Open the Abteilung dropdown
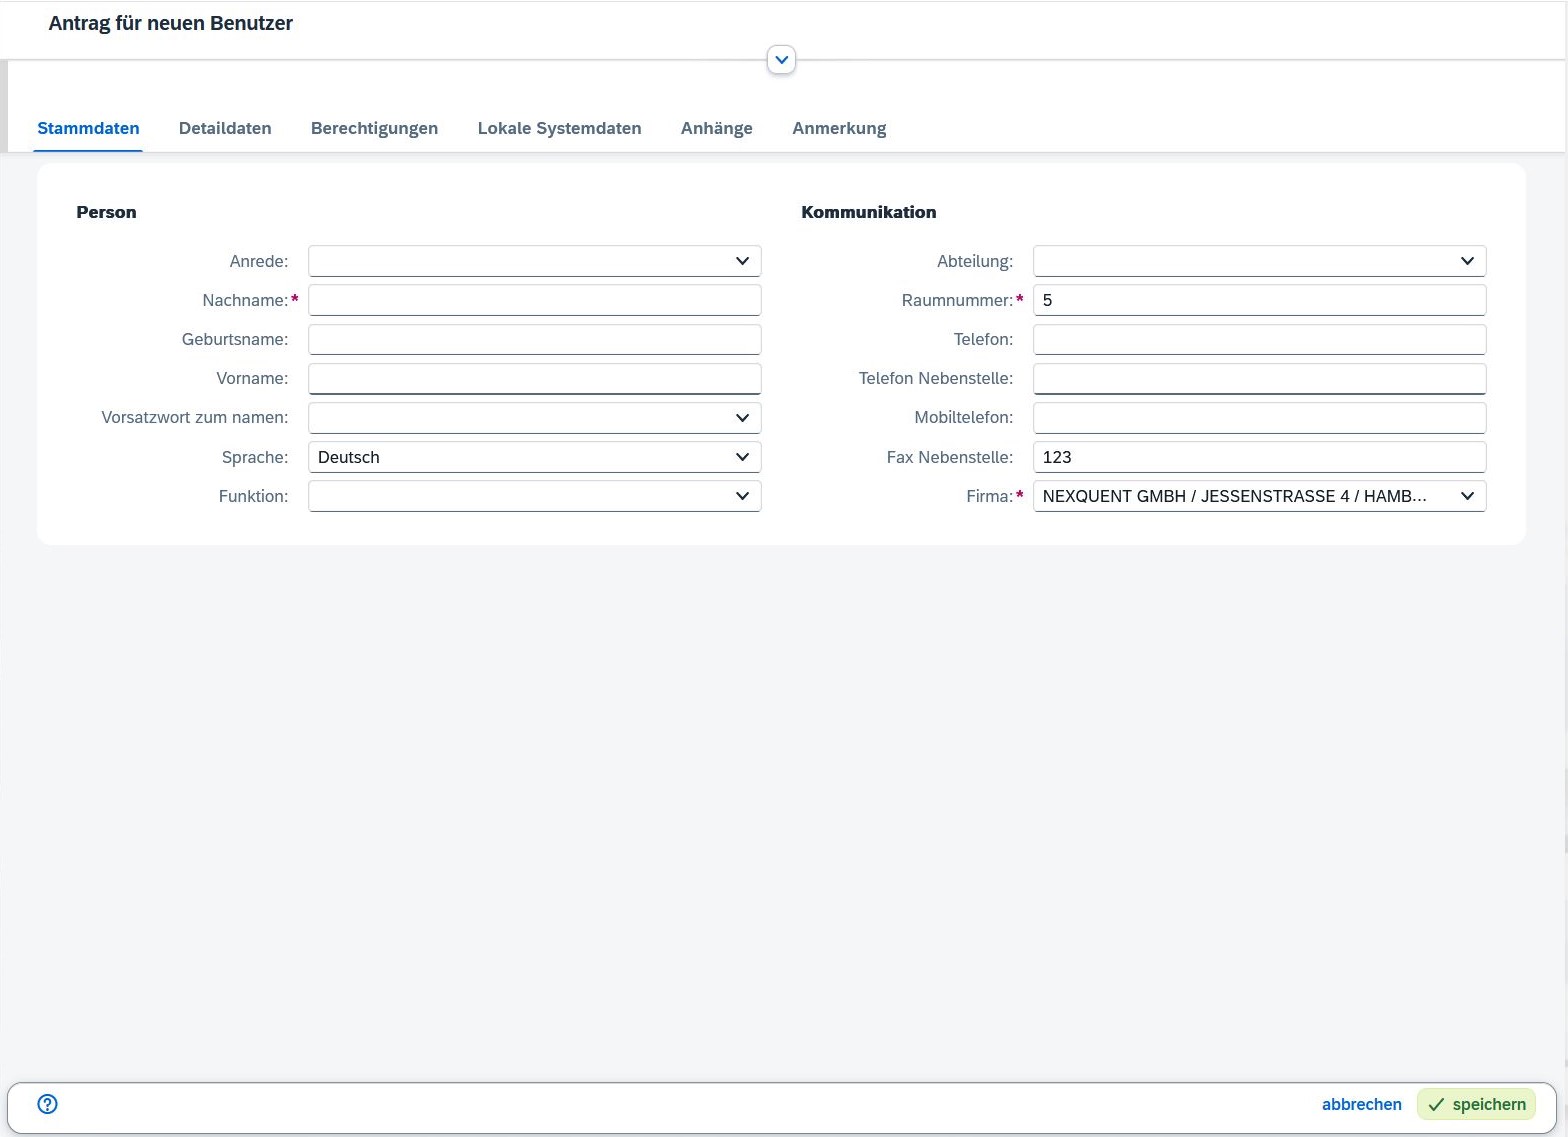Image resolution: width=1568 pixels, height=1137 pixels. coord(1466,261)
